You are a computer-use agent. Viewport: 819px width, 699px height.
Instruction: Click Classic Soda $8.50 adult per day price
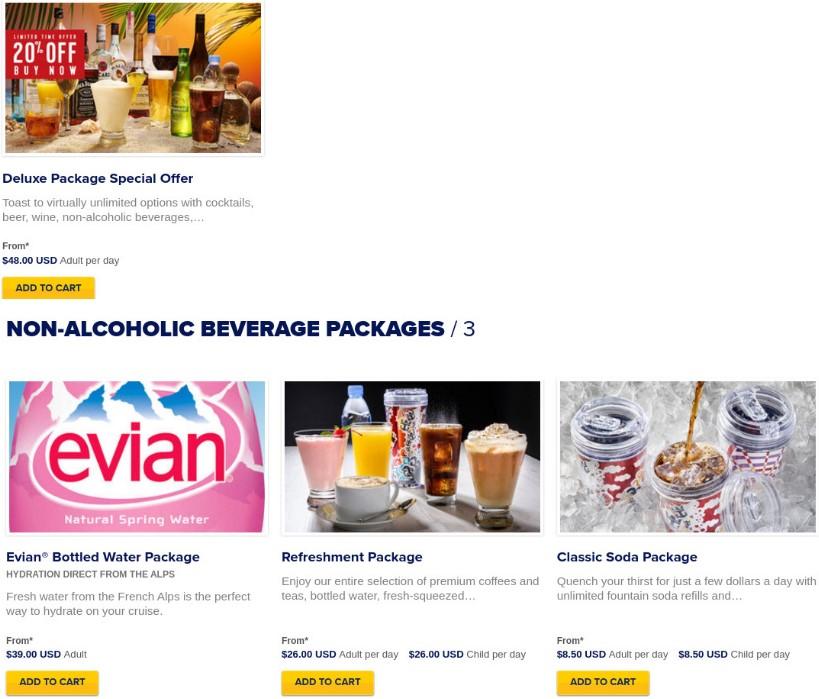click(612, 654)
